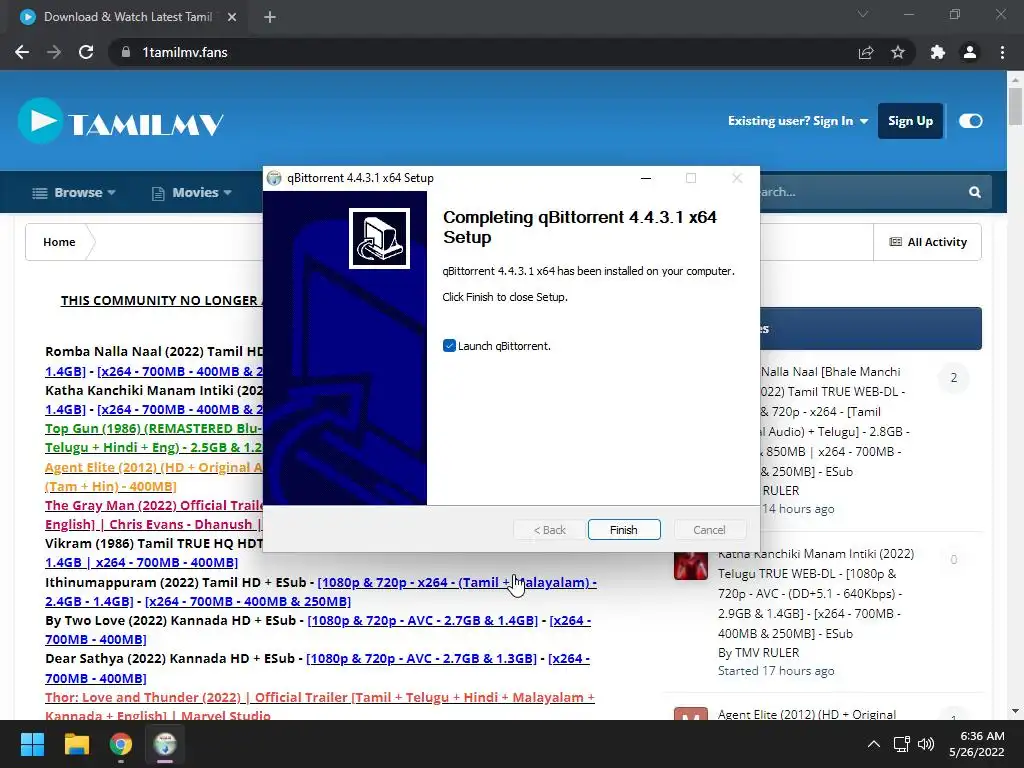Click the TamilMV logo
Image resolution: width=1024 pixels, height=768 pixels.
(121, 121)
